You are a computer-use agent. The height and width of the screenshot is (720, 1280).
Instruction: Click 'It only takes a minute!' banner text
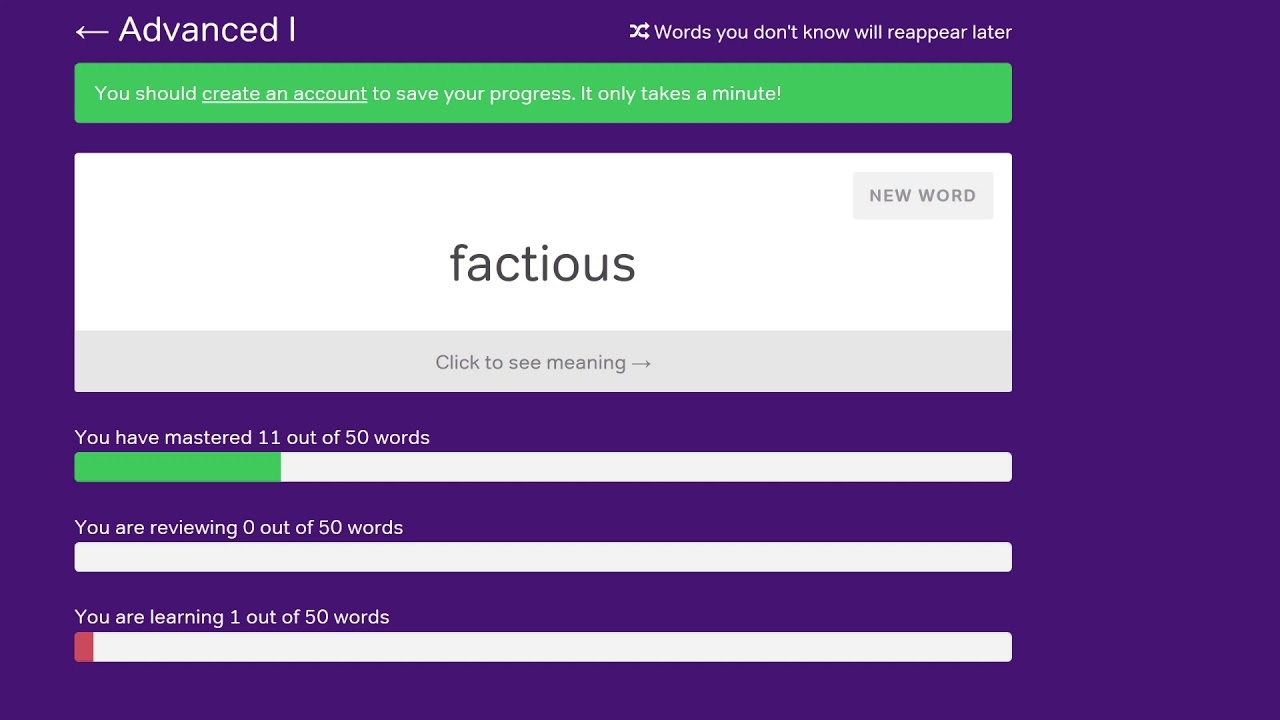coord(681,94)
